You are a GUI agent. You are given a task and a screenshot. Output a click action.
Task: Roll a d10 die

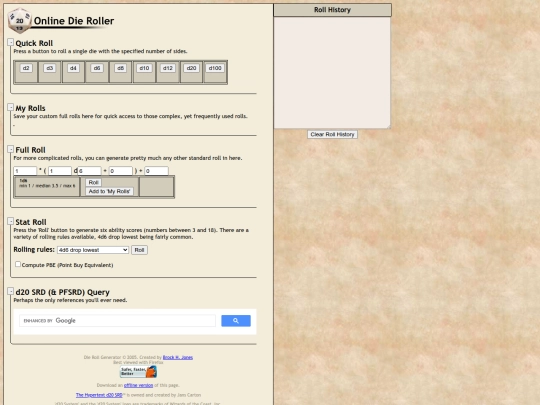(144, 68)
